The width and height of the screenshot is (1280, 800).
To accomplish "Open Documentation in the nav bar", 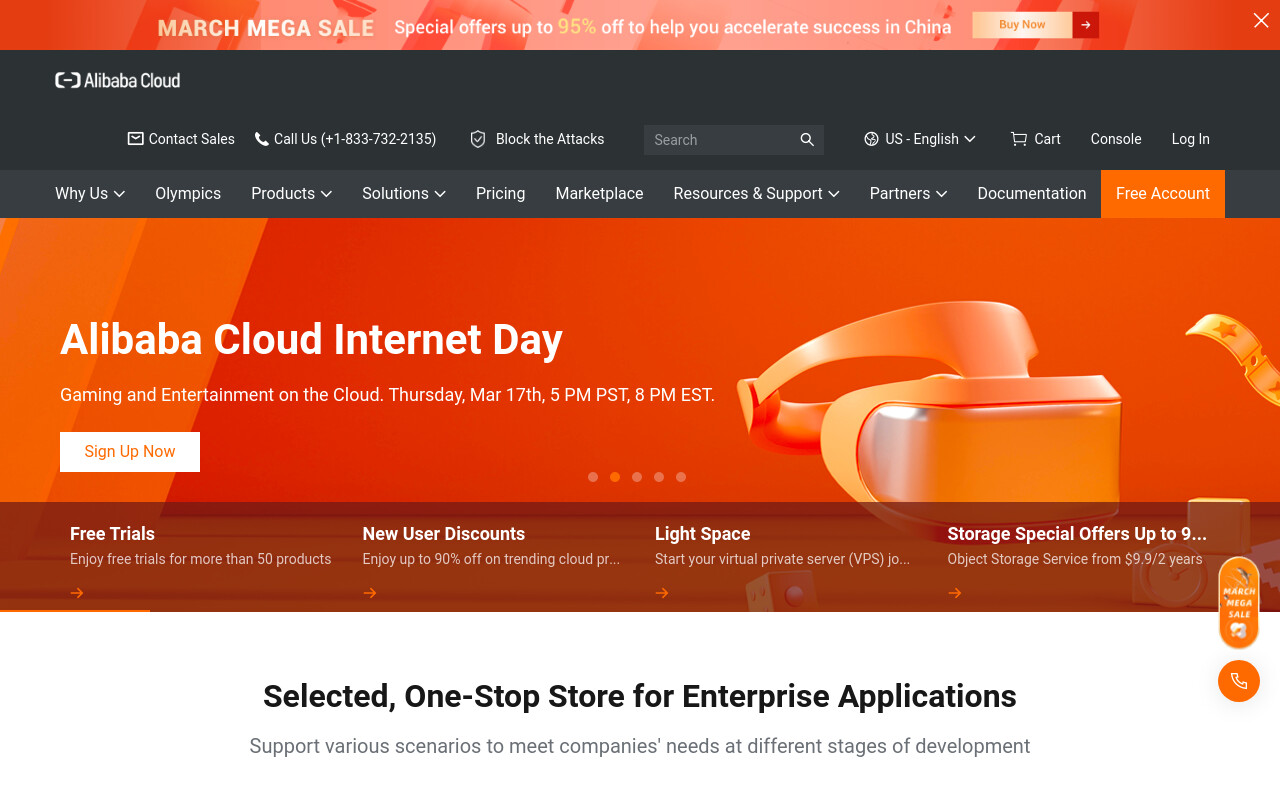I will pos(1032,194).
